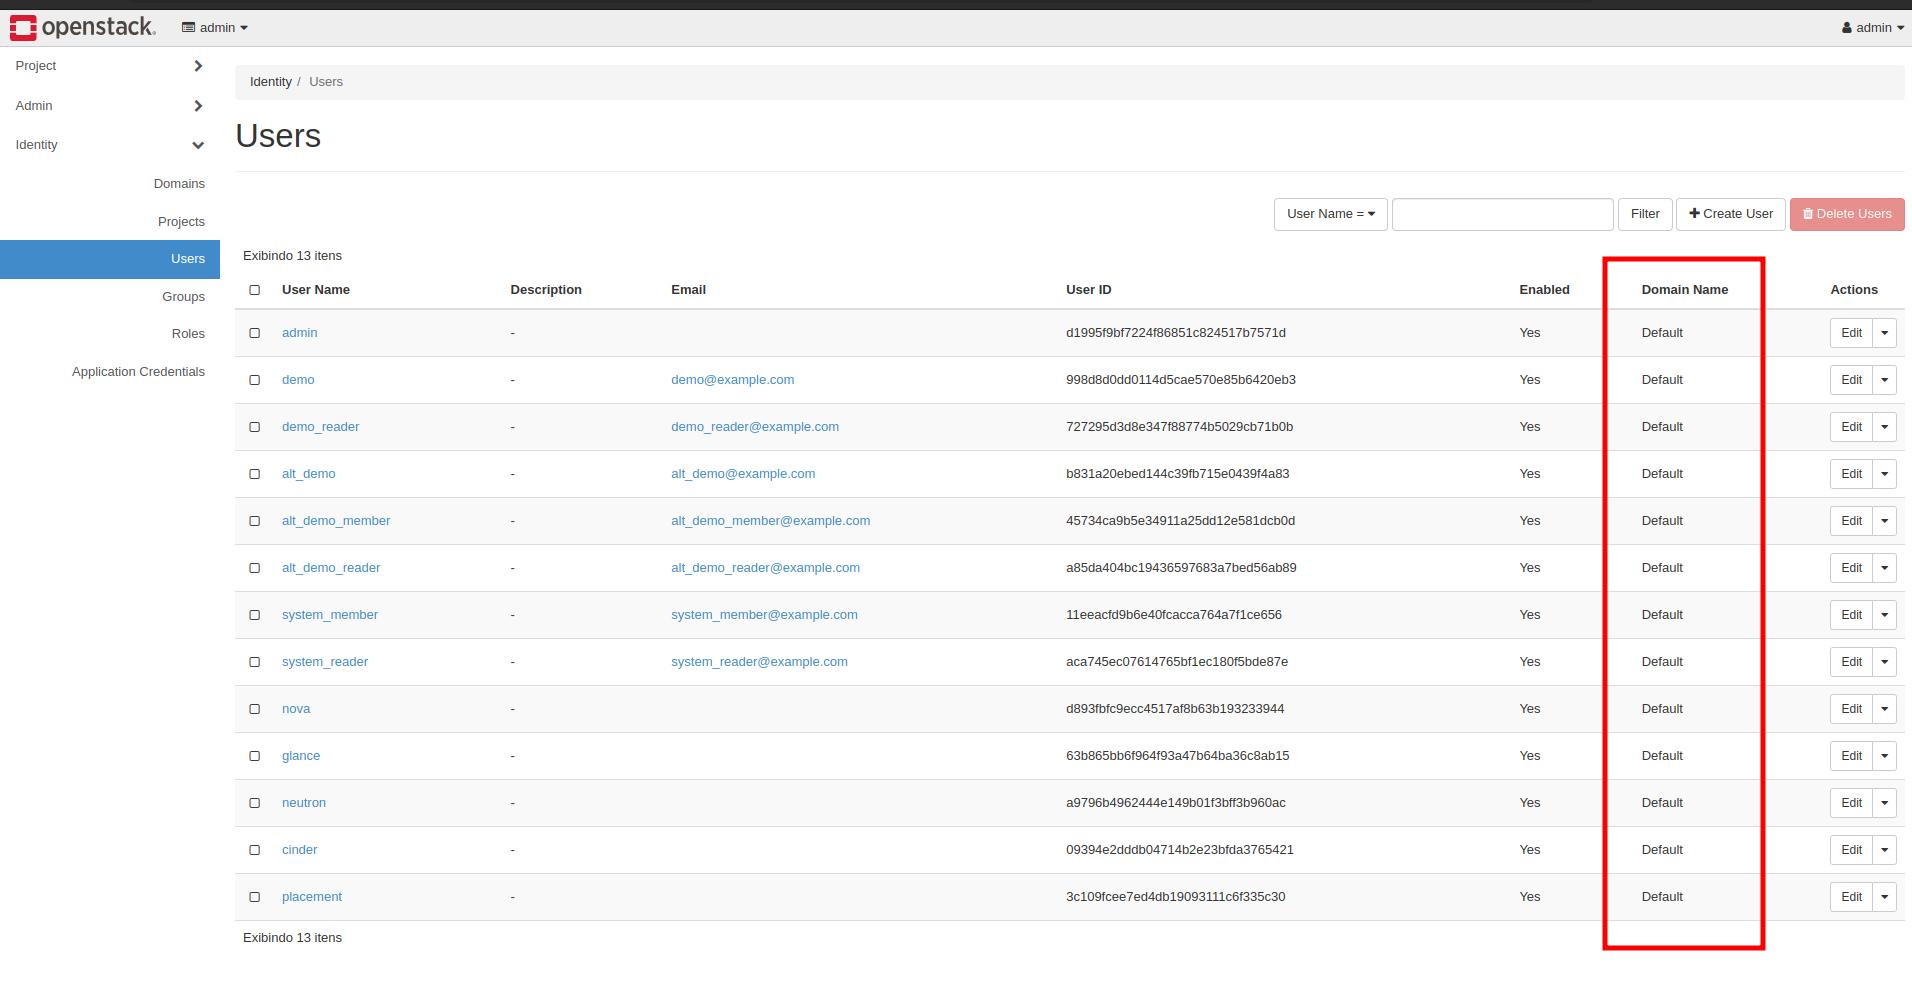Check the checkbox for the demo user

tap(255, 380)
